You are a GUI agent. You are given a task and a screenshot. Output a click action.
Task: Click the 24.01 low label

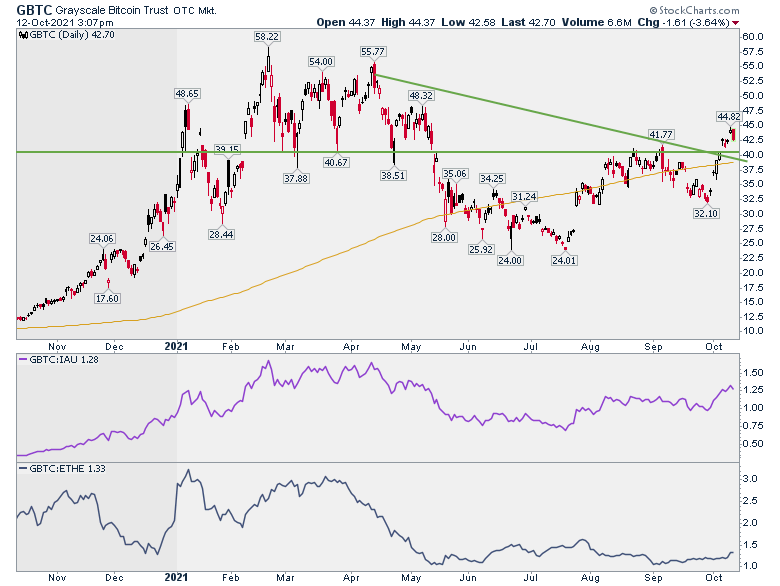point(564,260)
